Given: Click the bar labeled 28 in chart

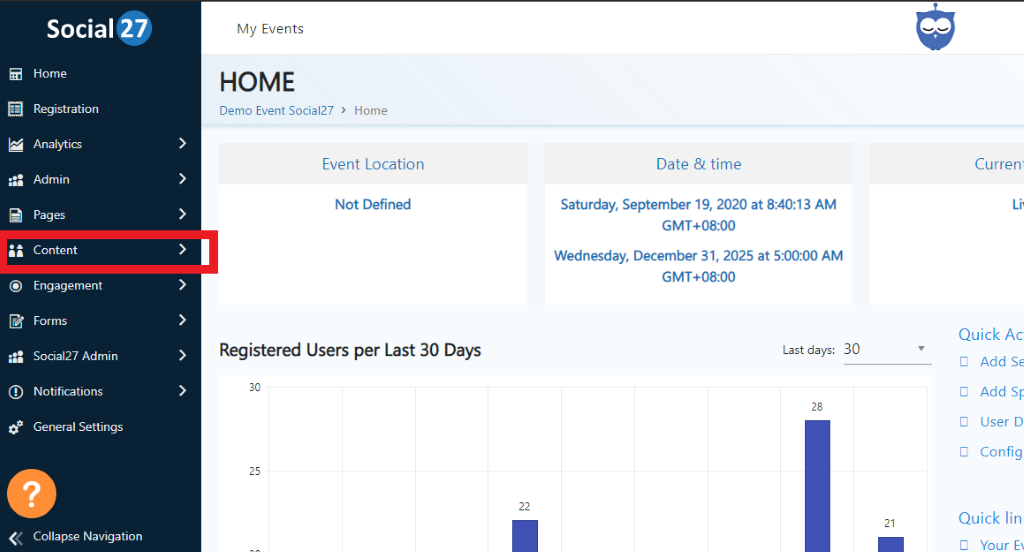Looking at the screenshot, I should (817, 485).
